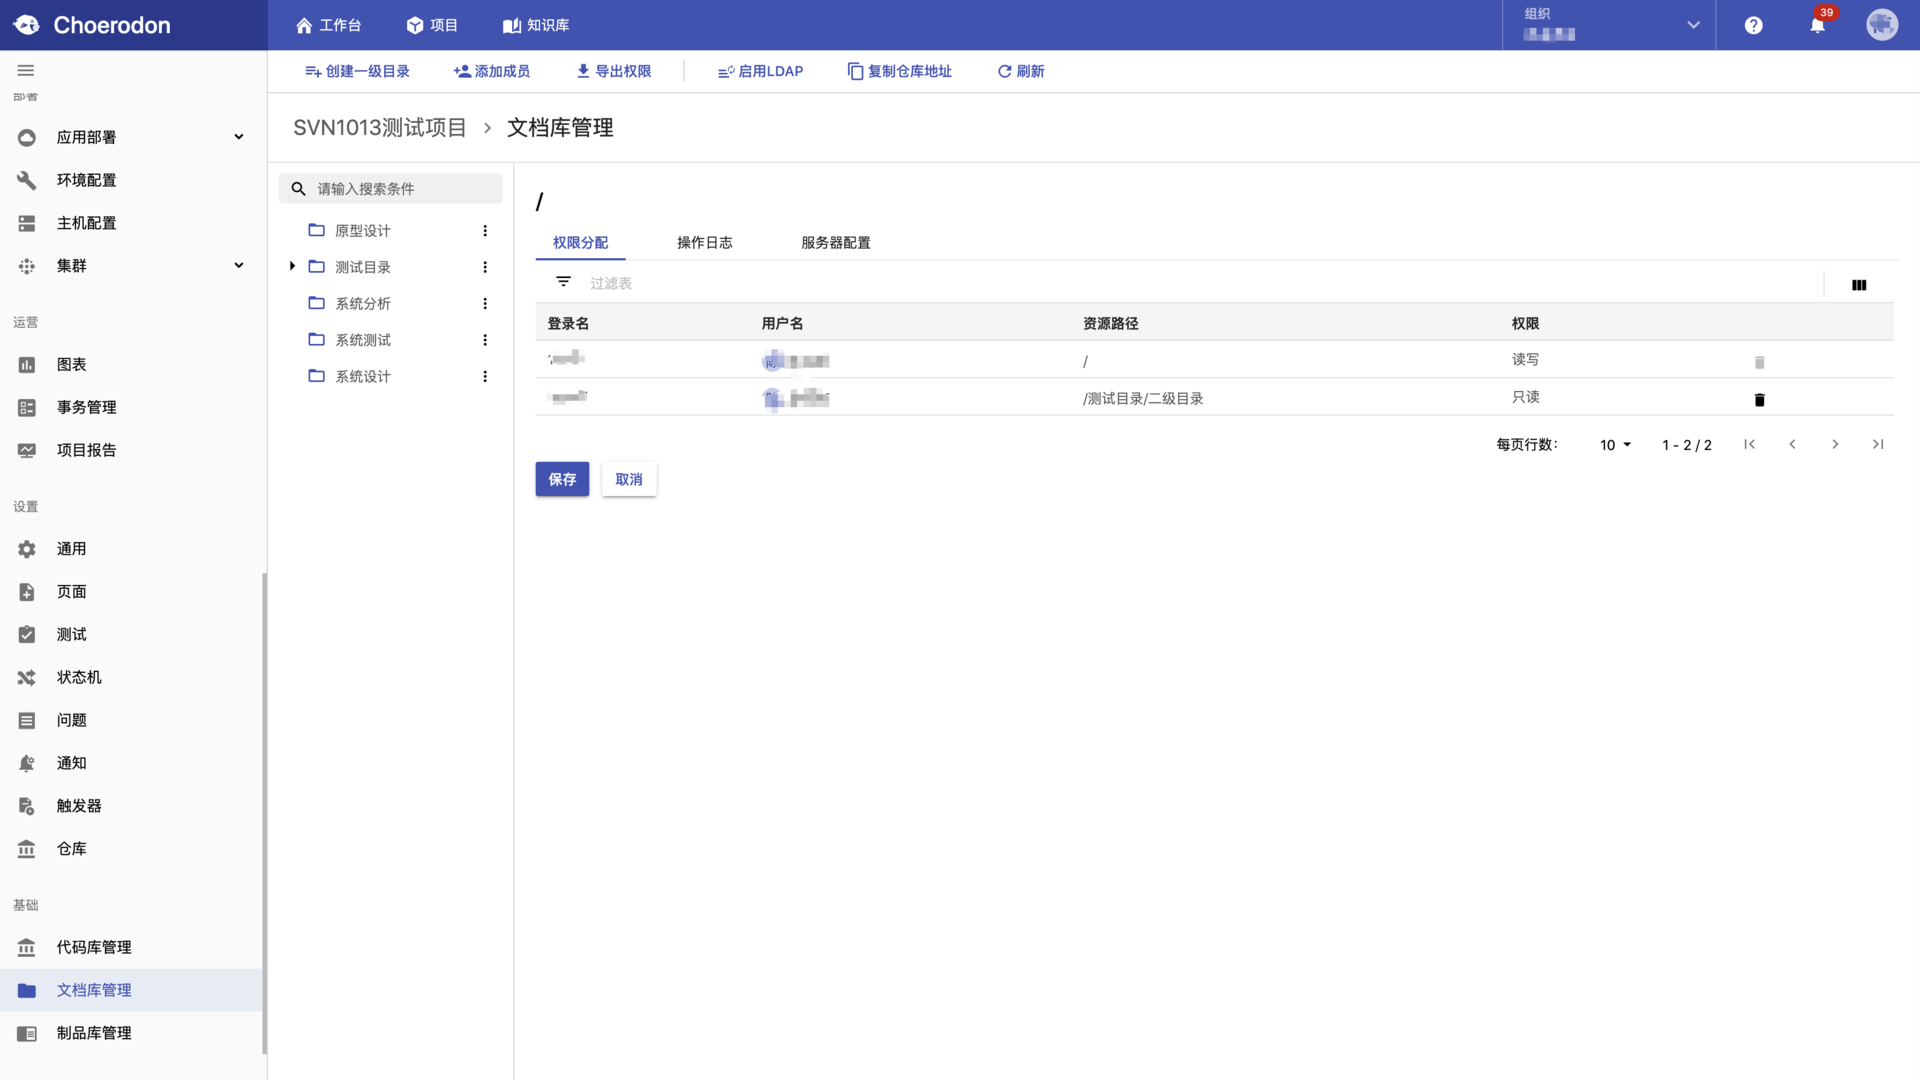Viewport: 1920px width, 1080px height.
Task: Click the 保存 button
Action: click(562, 479)
